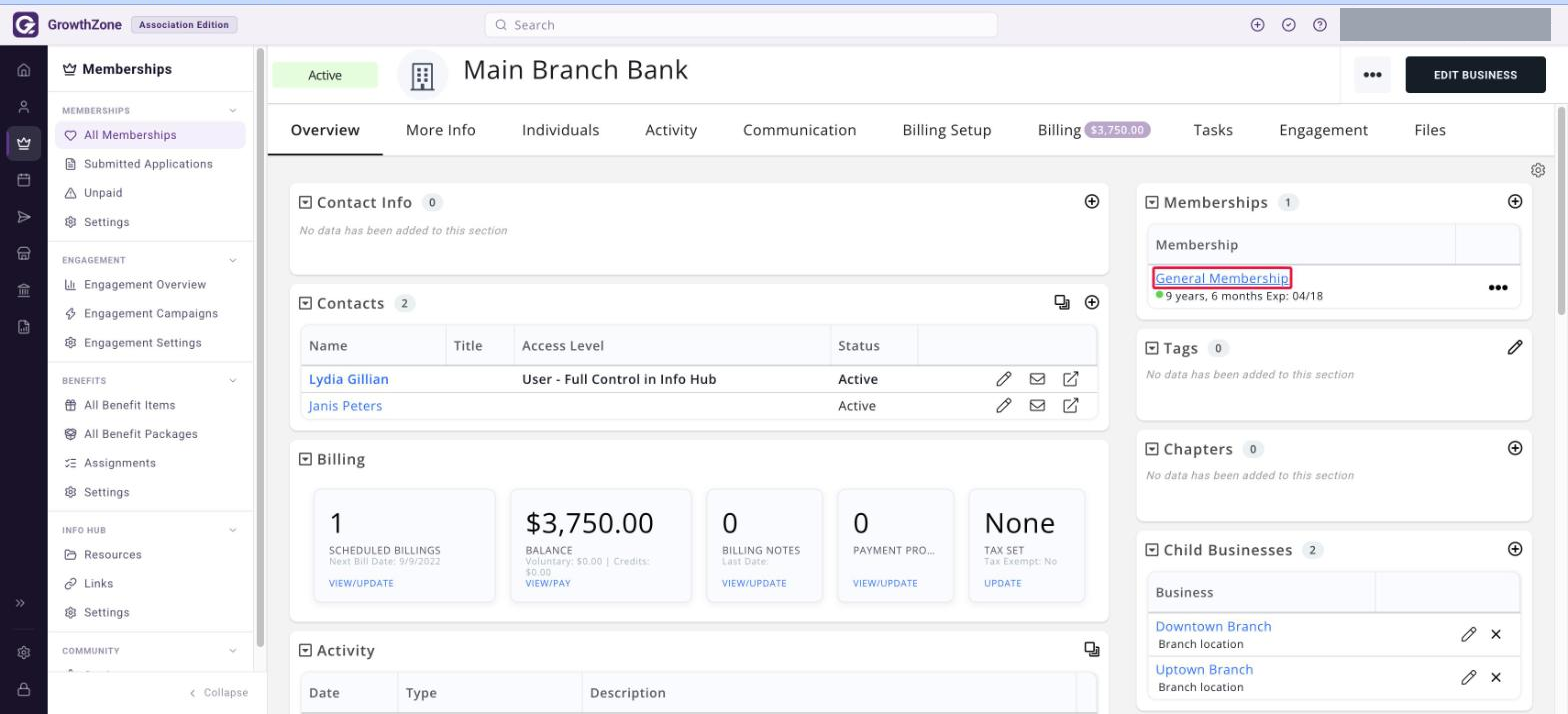Collapse the Tags panel
The width and height of the screenshot is (1568, 714).
(1152, 348)
